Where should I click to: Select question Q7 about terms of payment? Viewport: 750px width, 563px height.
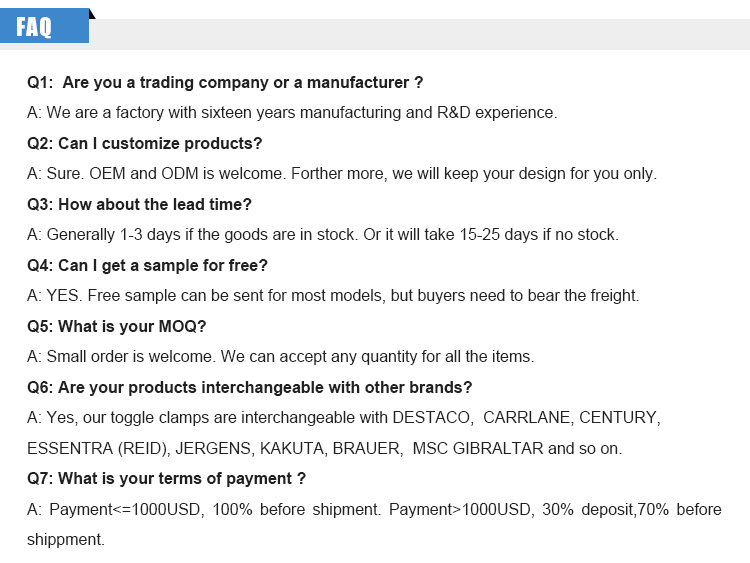(166, 478)
